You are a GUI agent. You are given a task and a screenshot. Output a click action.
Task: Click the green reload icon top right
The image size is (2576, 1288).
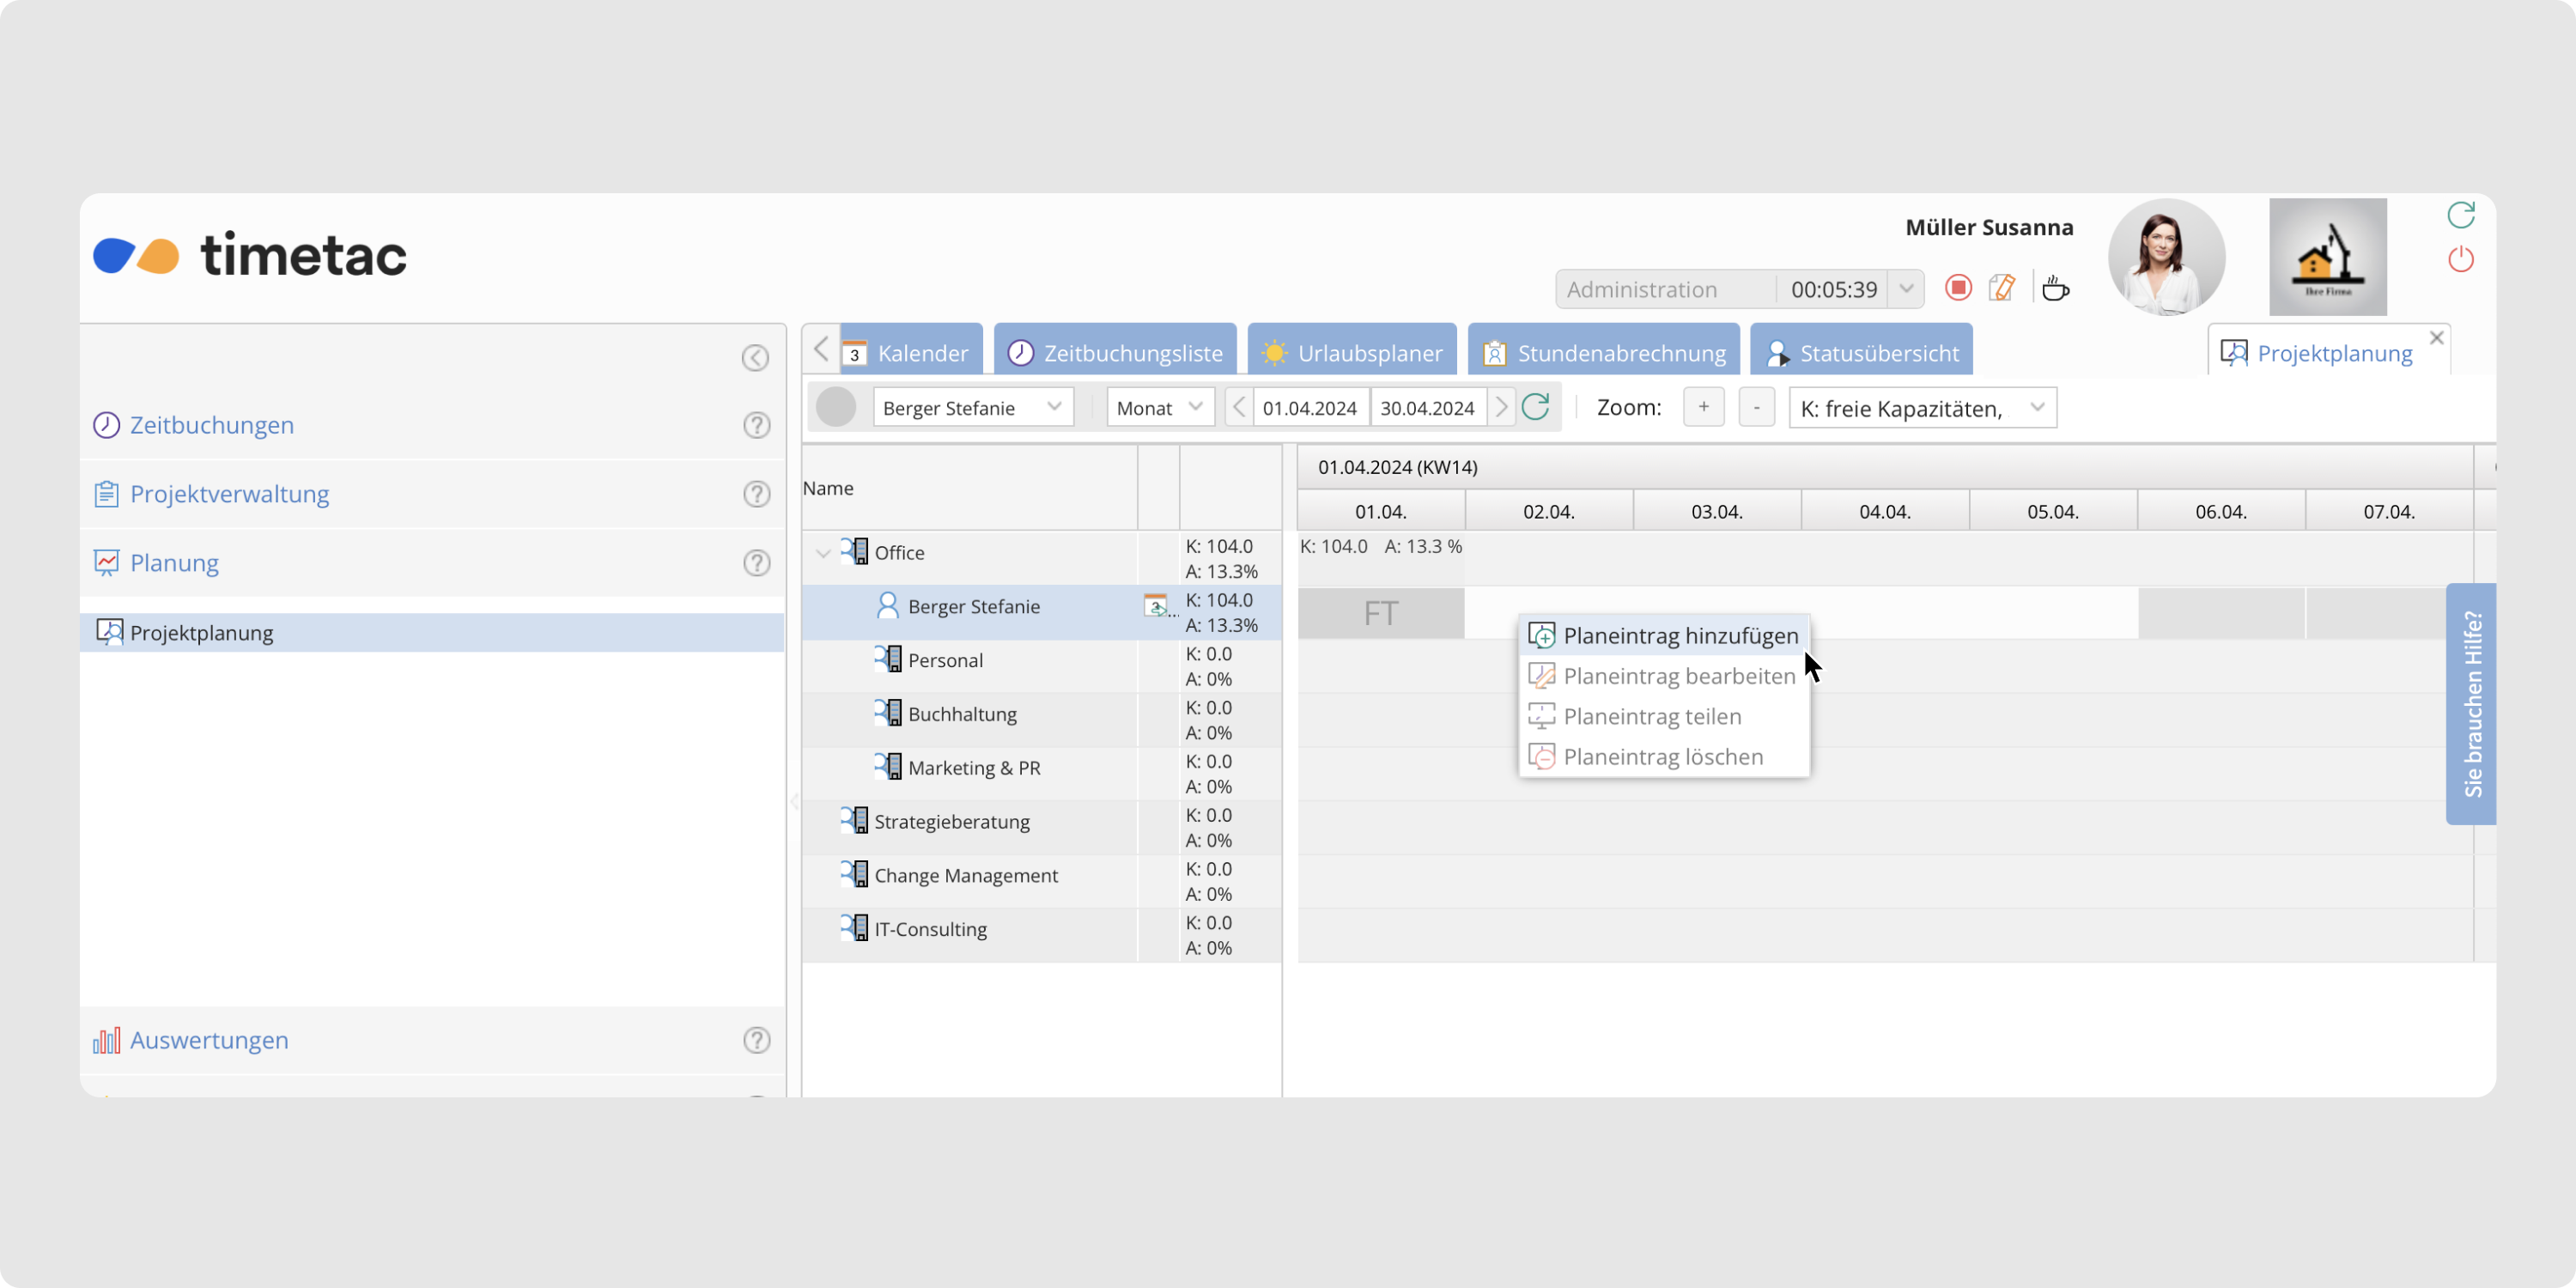pyautogui.click(x=2460, y=214)
